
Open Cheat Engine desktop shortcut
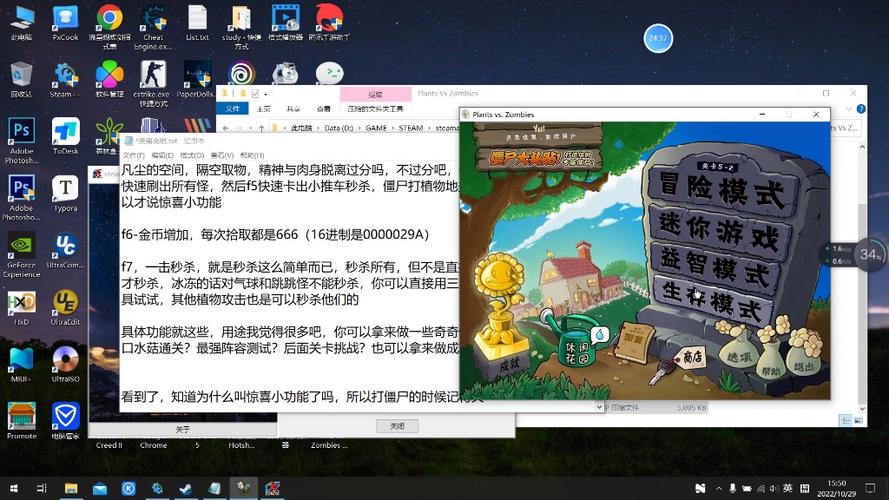click(x=153, y=28)
